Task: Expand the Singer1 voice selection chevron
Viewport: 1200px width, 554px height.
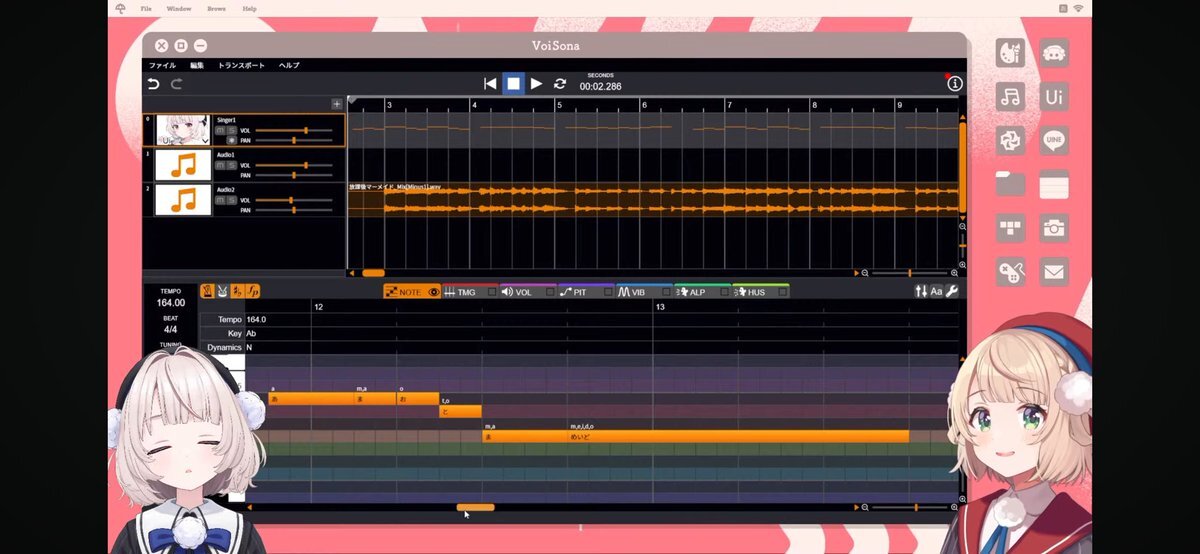Action: tap(205, 141)
